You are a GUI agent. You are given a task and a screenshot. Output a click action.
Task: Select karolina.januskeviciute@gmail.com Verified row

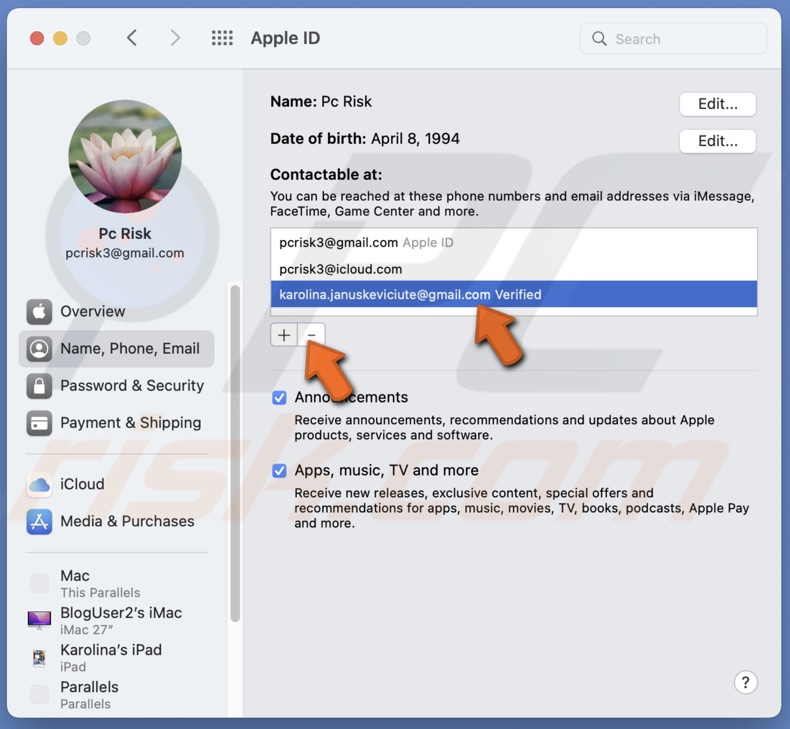tap(513, 294)
